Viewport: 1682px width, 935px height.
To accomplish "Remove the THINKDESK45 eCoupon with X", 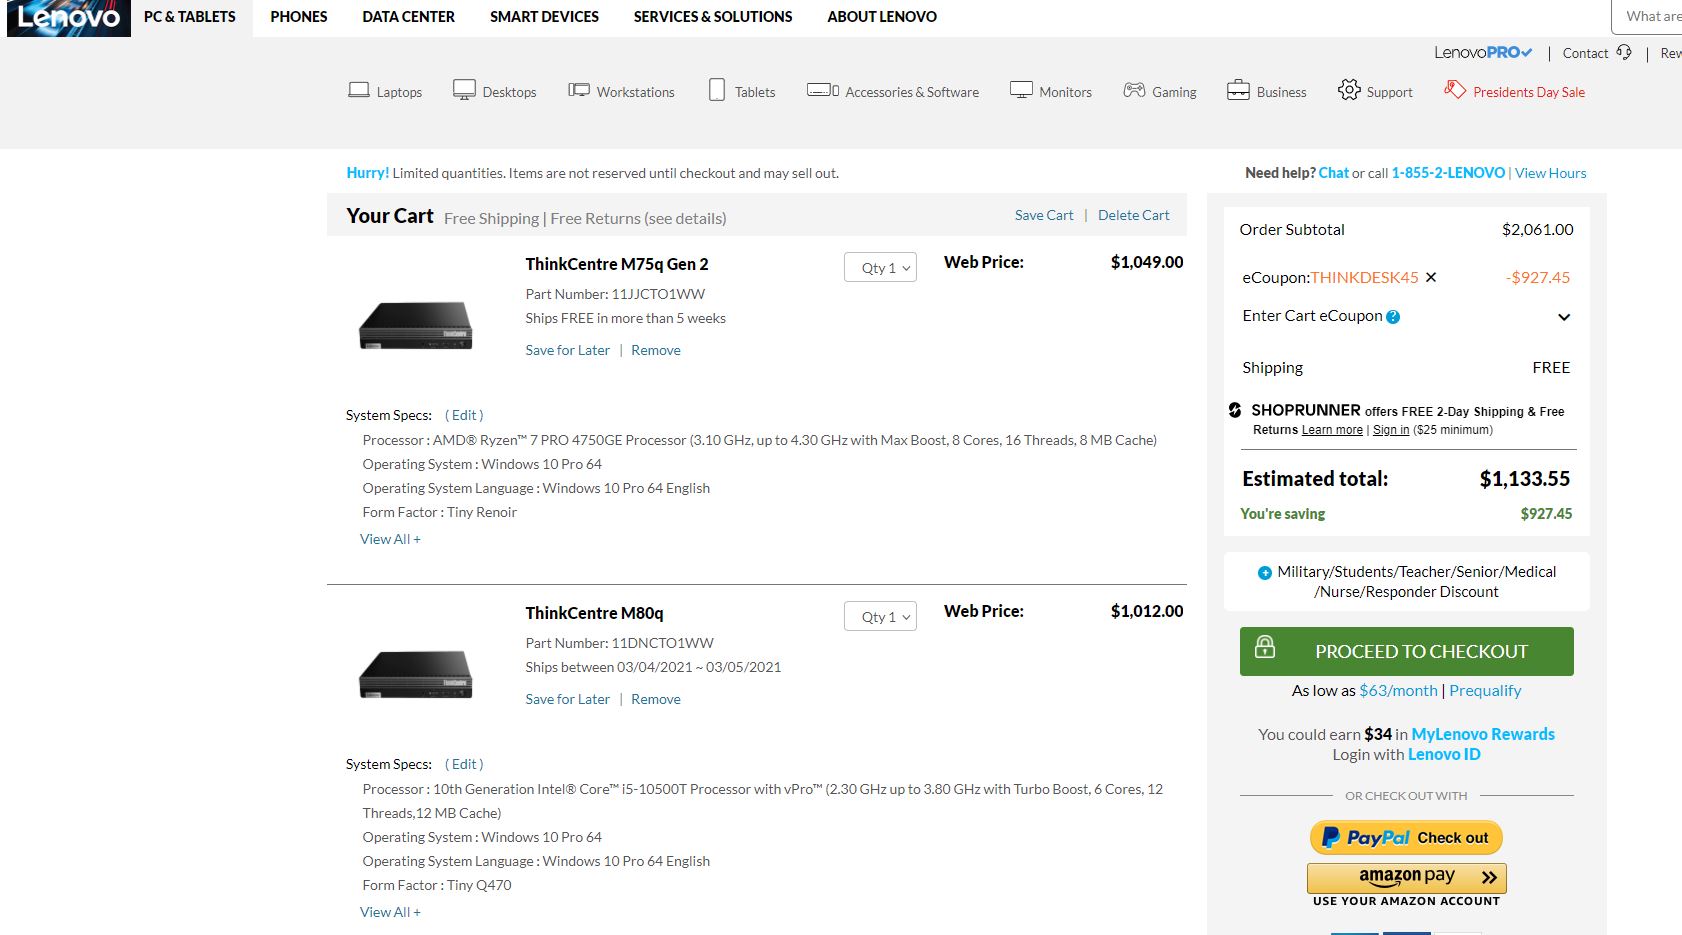I will [x=1431, y=277].
